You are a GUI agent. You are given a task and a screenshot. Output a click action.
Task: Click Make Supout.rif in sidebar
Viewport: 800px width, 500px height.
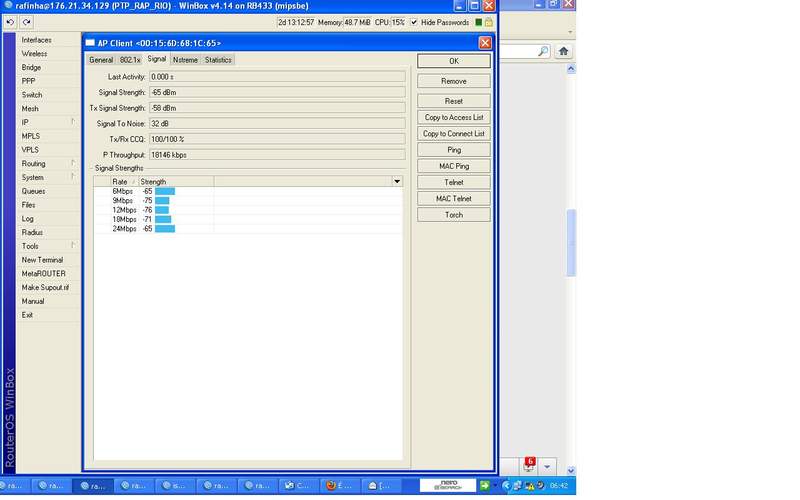click(x=45, y=288)
